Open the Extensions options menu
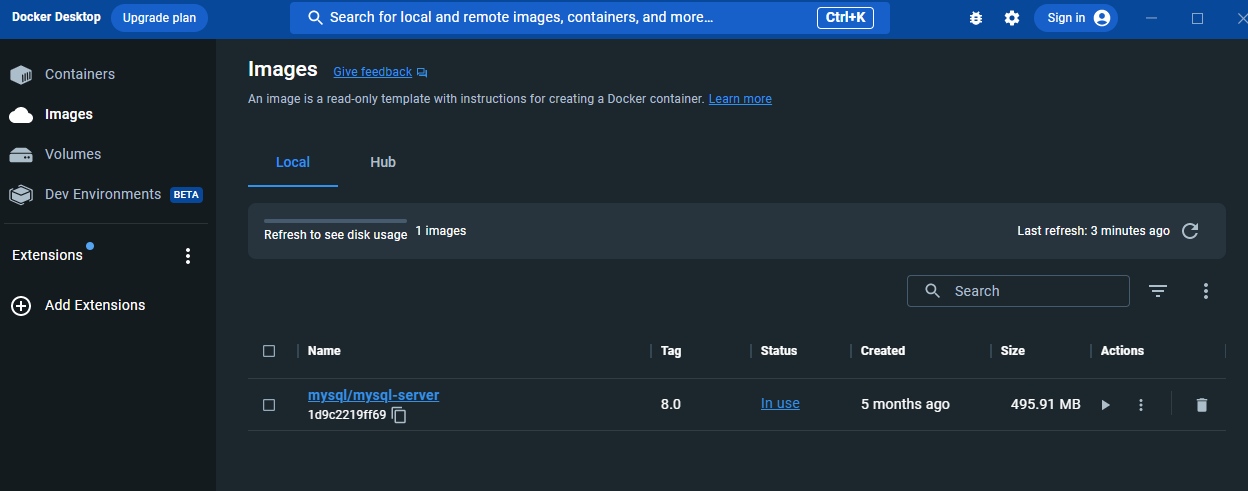The height and width of the screenshot is (491, 1248). [x=187, y=256]
